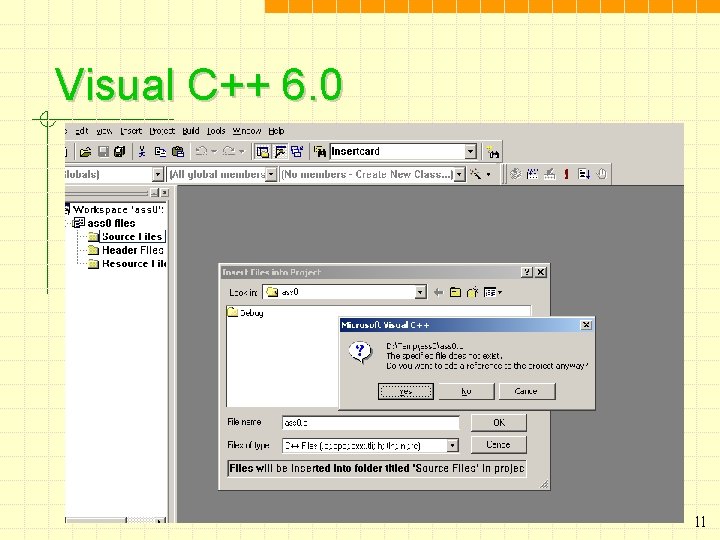Click the Cut scissors icon

pos(142,152)
